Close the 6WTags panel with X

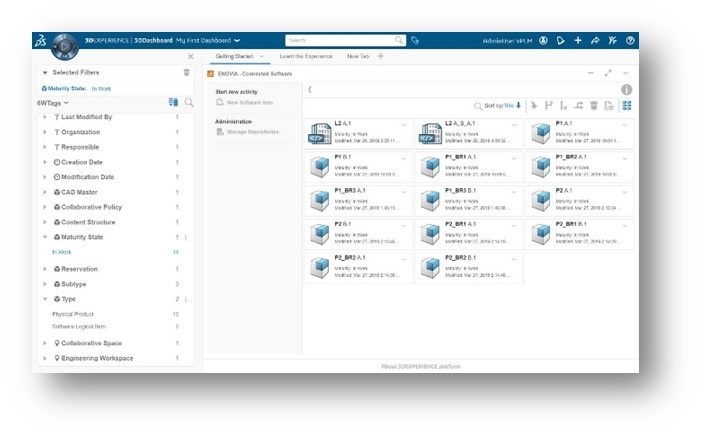pos(191,56)
